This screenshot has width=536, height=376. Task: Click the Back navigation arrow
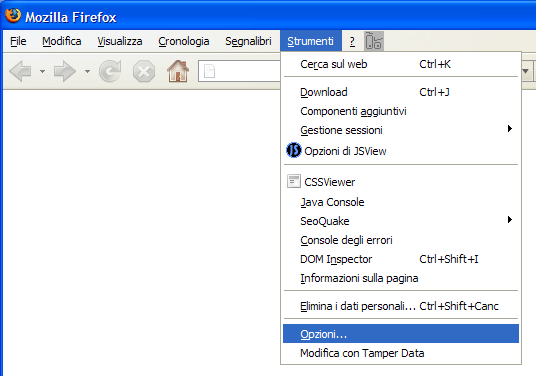point(21,71)
